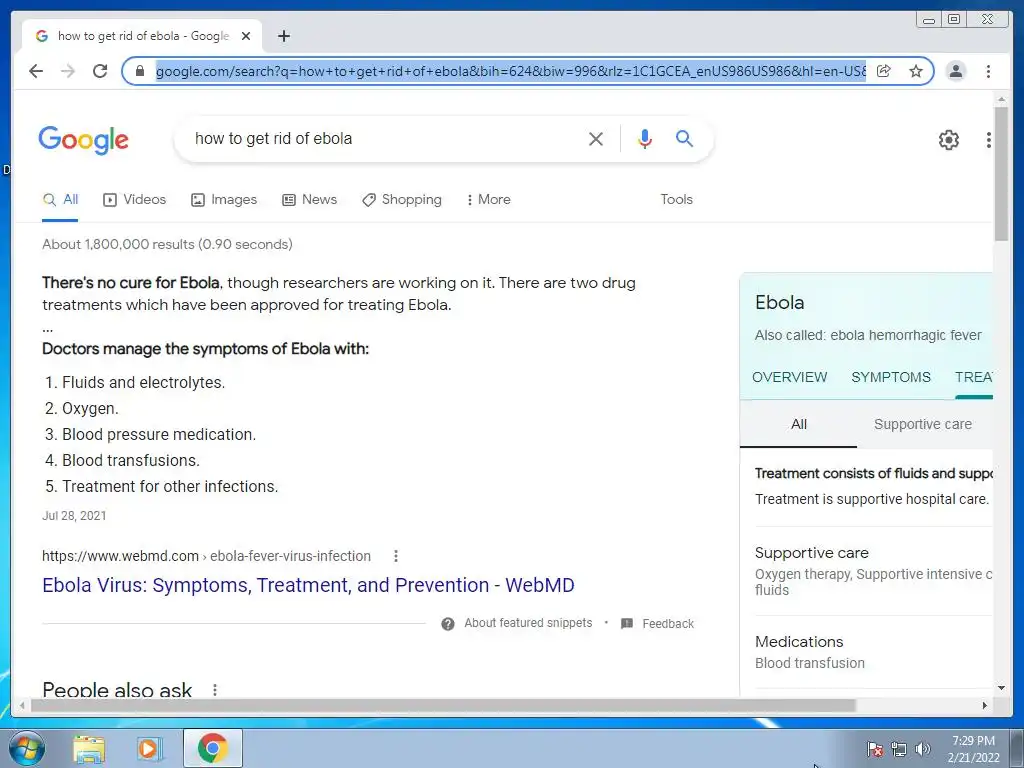
Task: Open File Explorer from the taskbar
Action: 89,748
